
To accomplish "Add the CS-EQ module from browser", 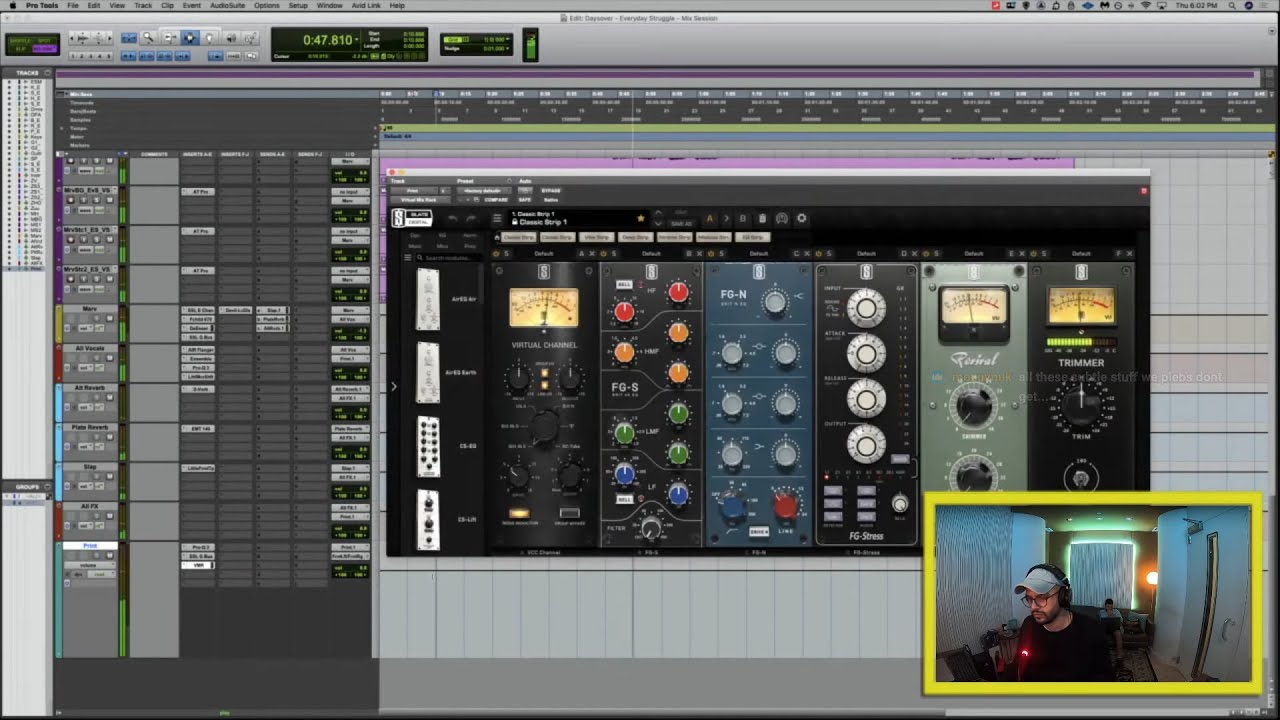I will pos(428,445).
